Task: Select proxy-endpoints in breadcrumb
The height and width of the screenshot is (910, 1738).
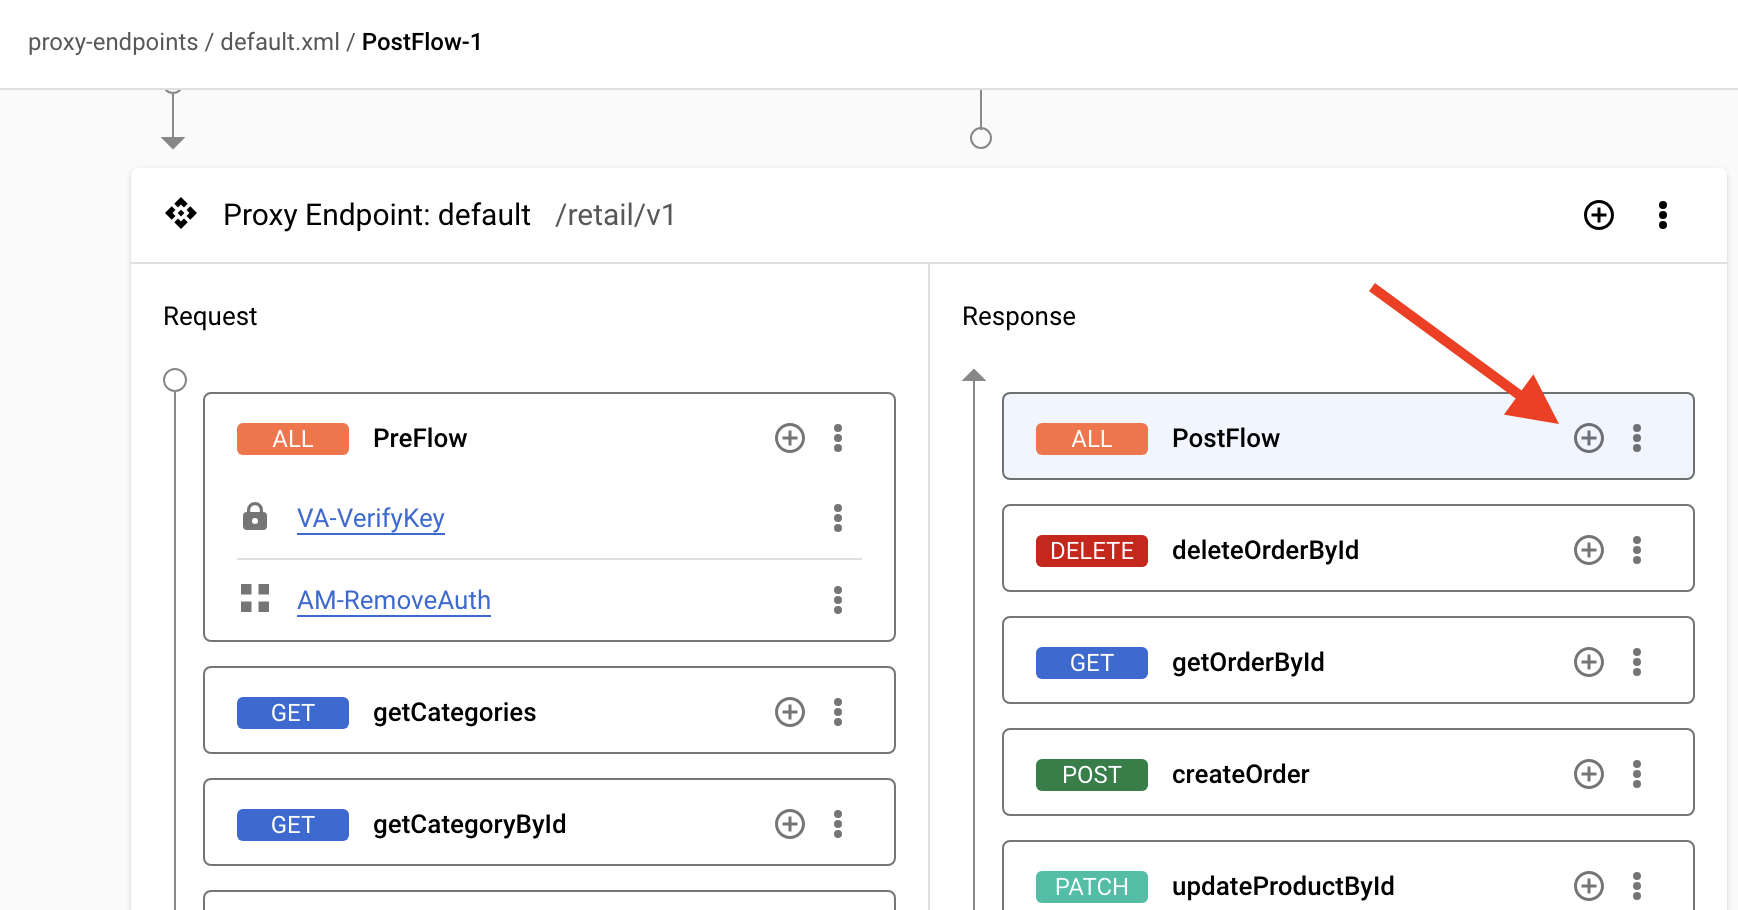Action: (113, 42)
